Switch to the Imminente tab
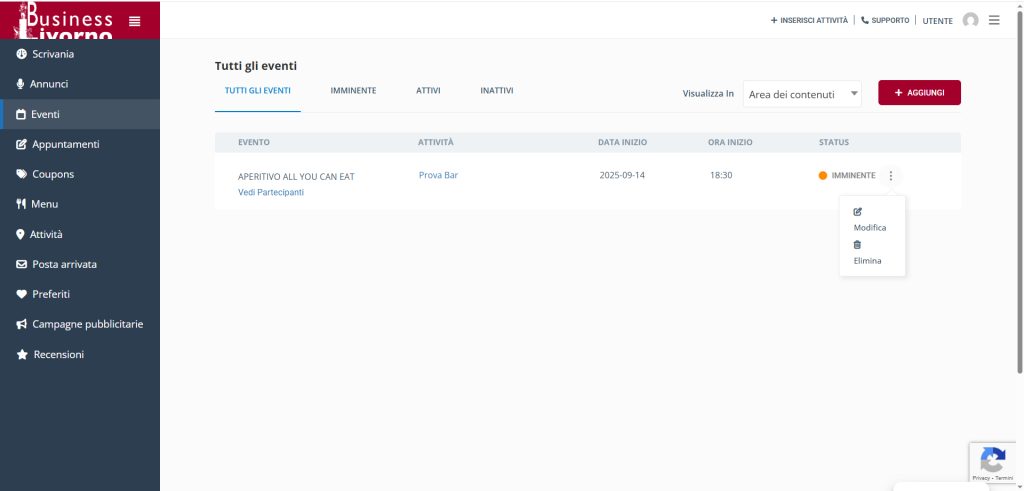The width and height of the screenshot is (1024, 491). coord(353,91)
